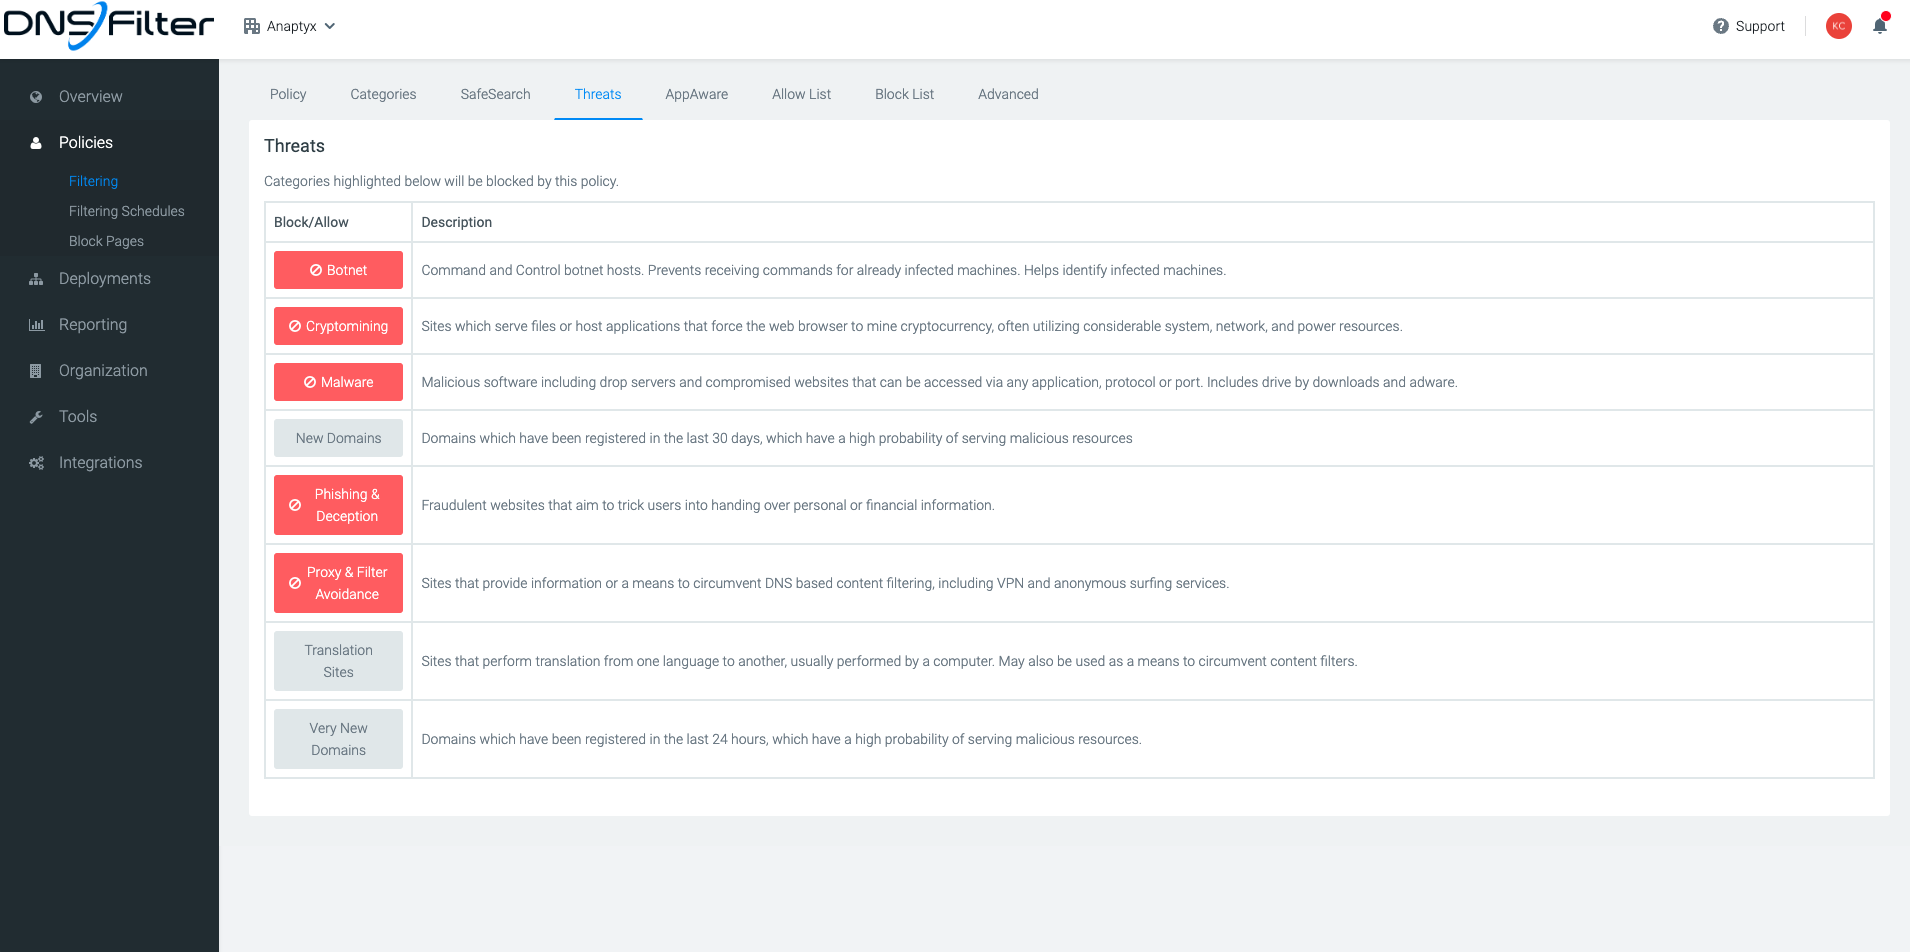Click the Organization building icon

(x=36, y=371)
